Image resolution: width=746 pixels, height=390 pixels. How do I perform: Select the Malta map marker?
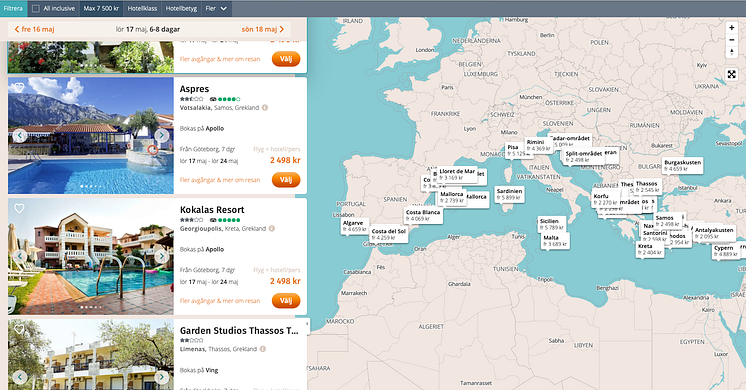click(555, 241)
